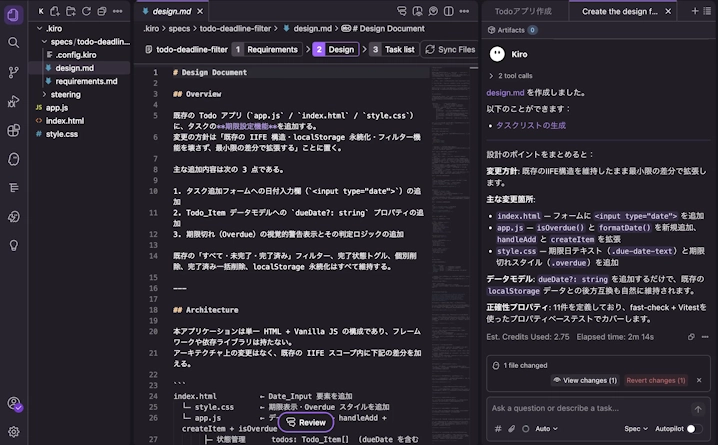Click New Folder icon in explorer header
This screenshot has height=445, width=718.
pos(71,11)
